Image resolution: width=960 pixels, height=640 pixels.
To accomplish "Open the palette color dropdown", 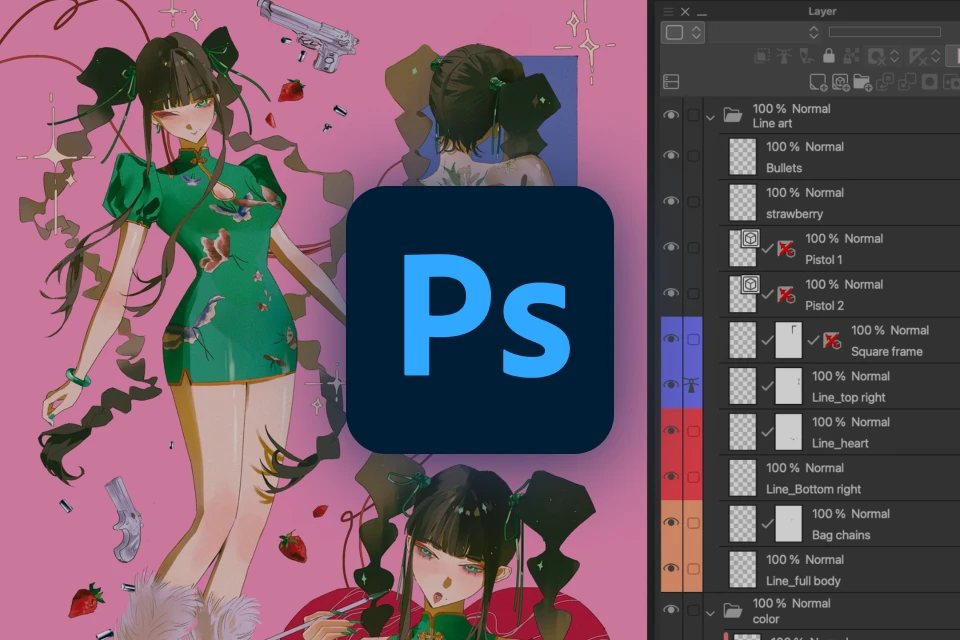I will [x=683, y=32].
